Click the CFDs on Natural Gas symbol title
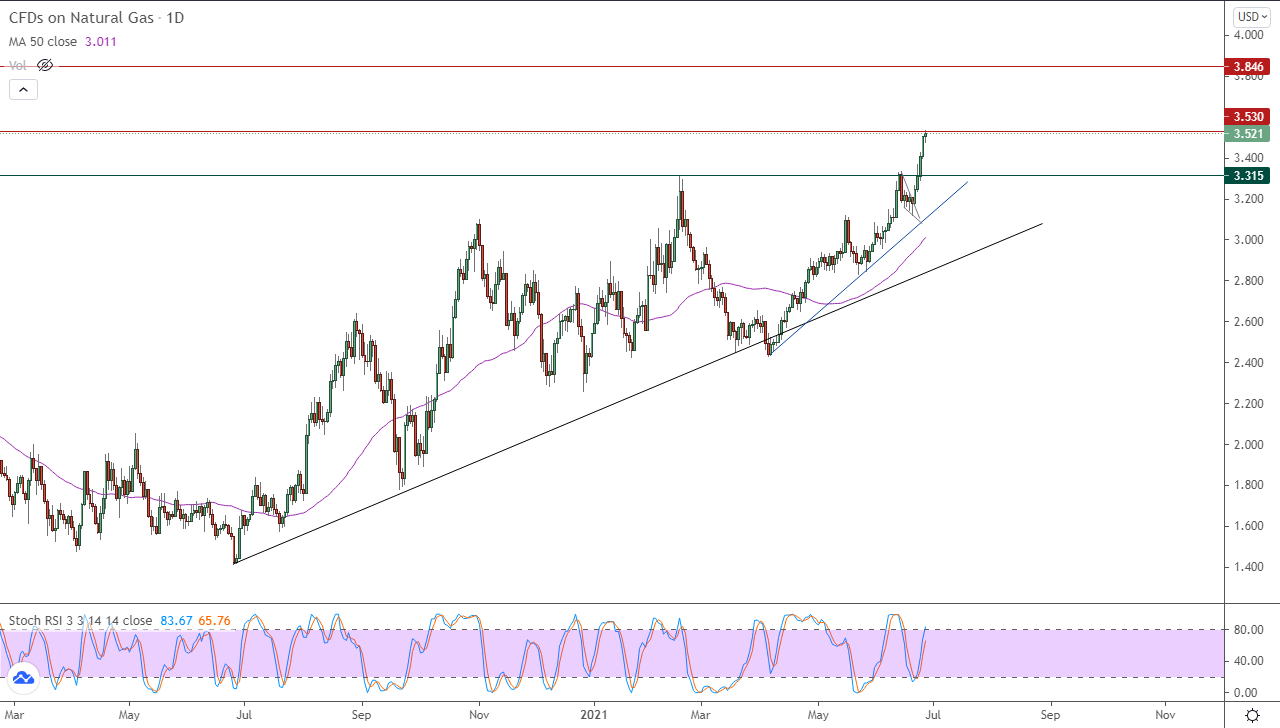The image size is (1280, 728). pos(96,18)
